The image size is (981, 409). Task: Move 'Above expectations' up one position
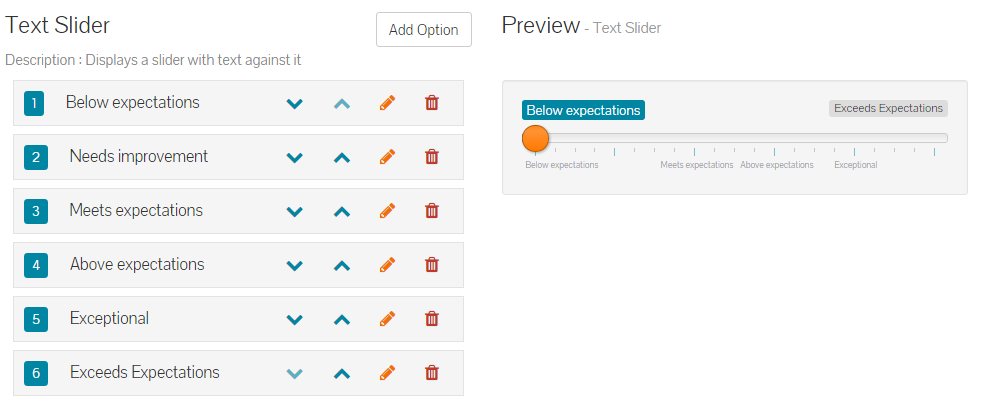click(x=341, y=265)
